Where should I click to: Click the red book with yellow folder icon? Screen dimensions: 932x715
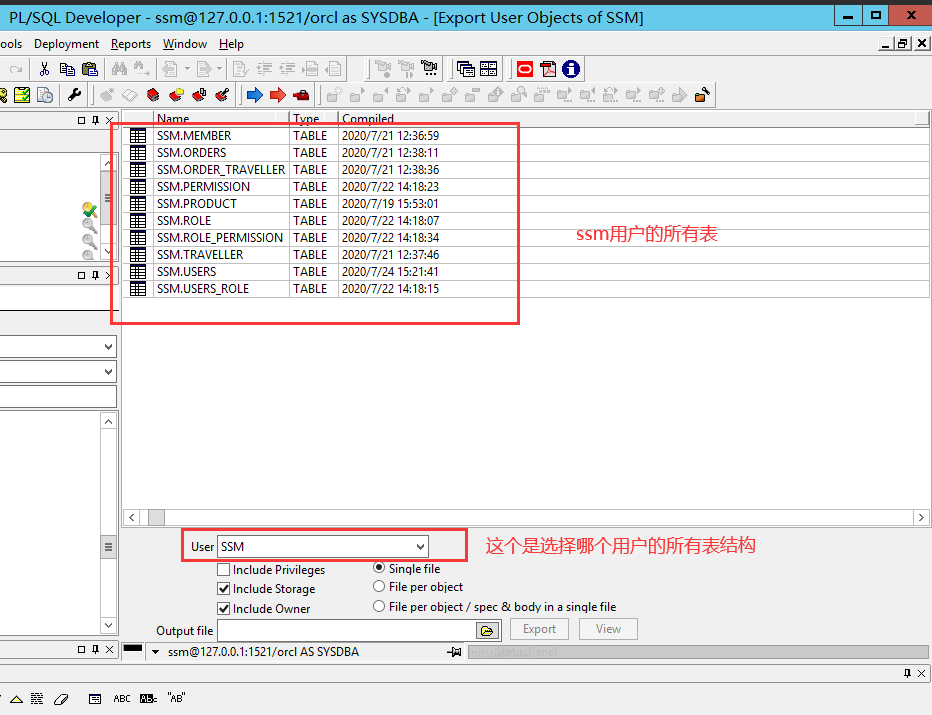(x=176, y=95)
